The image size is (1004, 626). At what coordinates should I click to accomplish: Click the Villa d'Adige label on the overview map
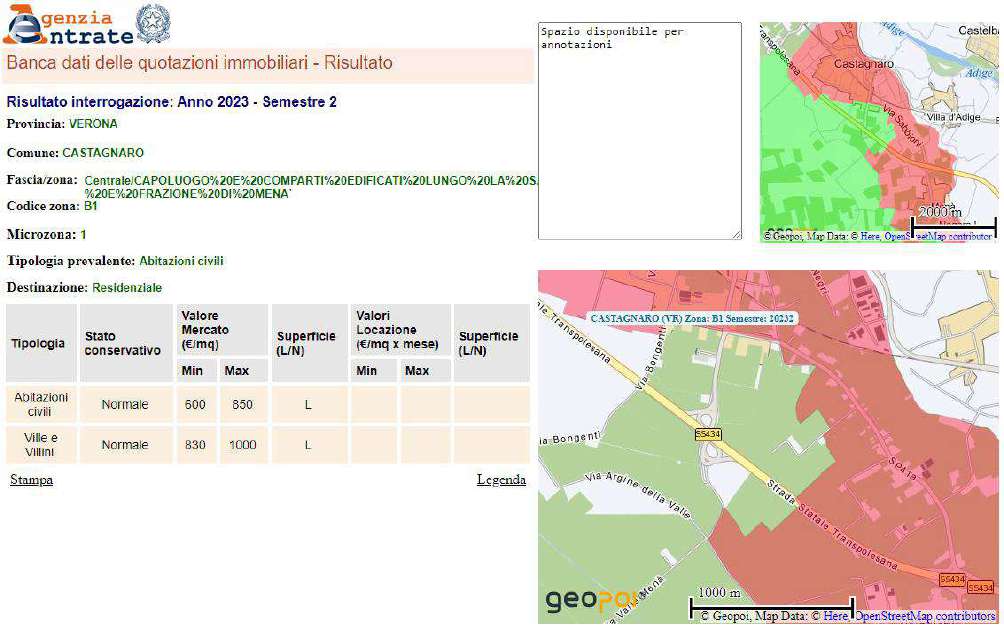click(955, 118)
